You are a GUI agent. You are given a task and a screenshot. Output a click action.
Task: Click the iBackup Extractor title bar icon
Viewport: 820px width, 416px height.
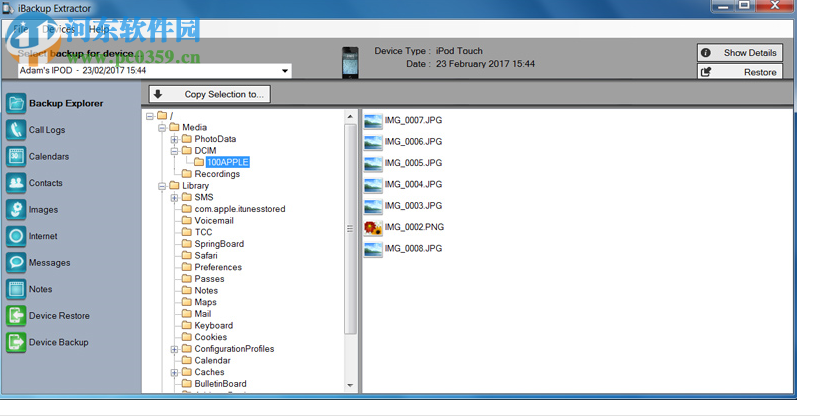point(8,8)
